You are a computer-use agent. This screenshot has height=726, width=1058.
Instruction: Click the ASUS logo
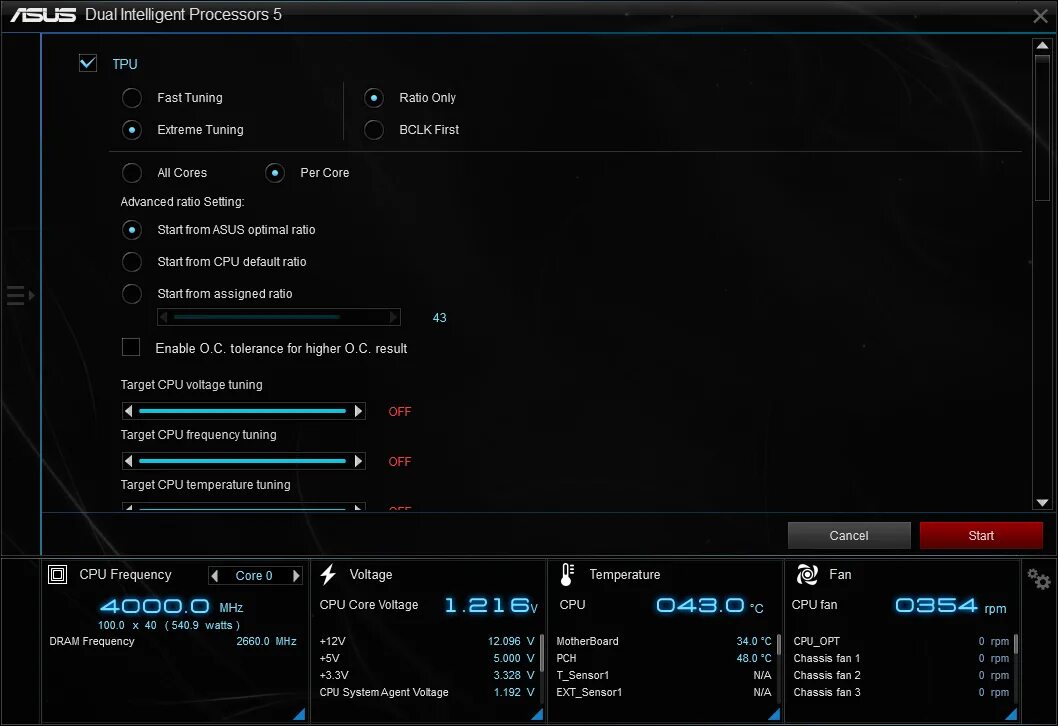pyautogui.click(x=43, y=14)
